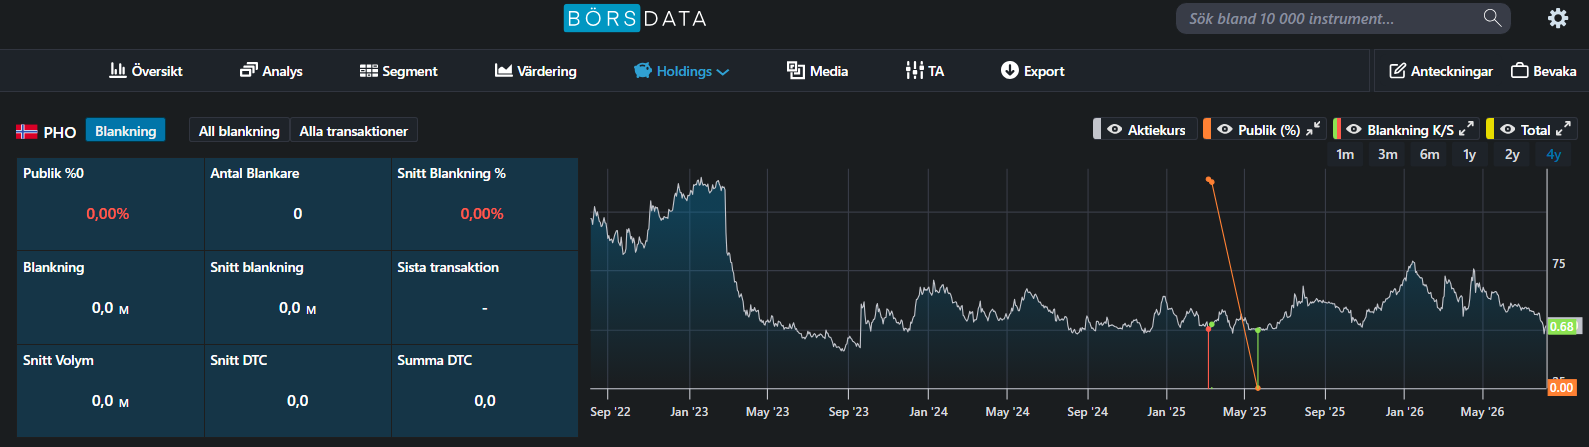
Task: Expand the Total series scale arrows
Action: click(x=1563, y=128)
